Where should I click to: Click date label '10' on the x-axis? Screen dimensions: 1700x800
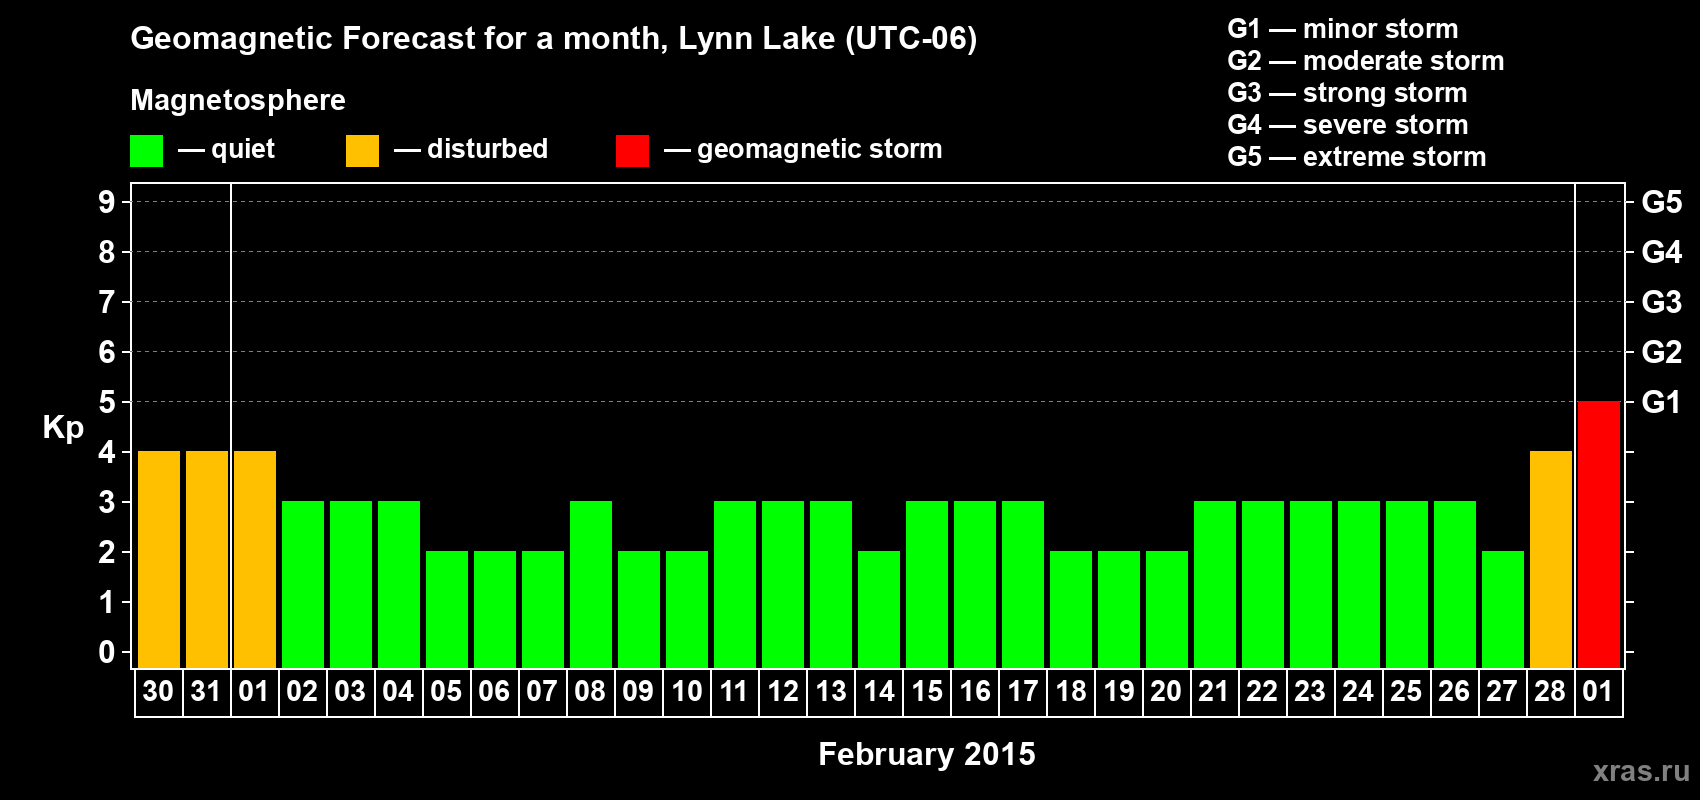686,691
